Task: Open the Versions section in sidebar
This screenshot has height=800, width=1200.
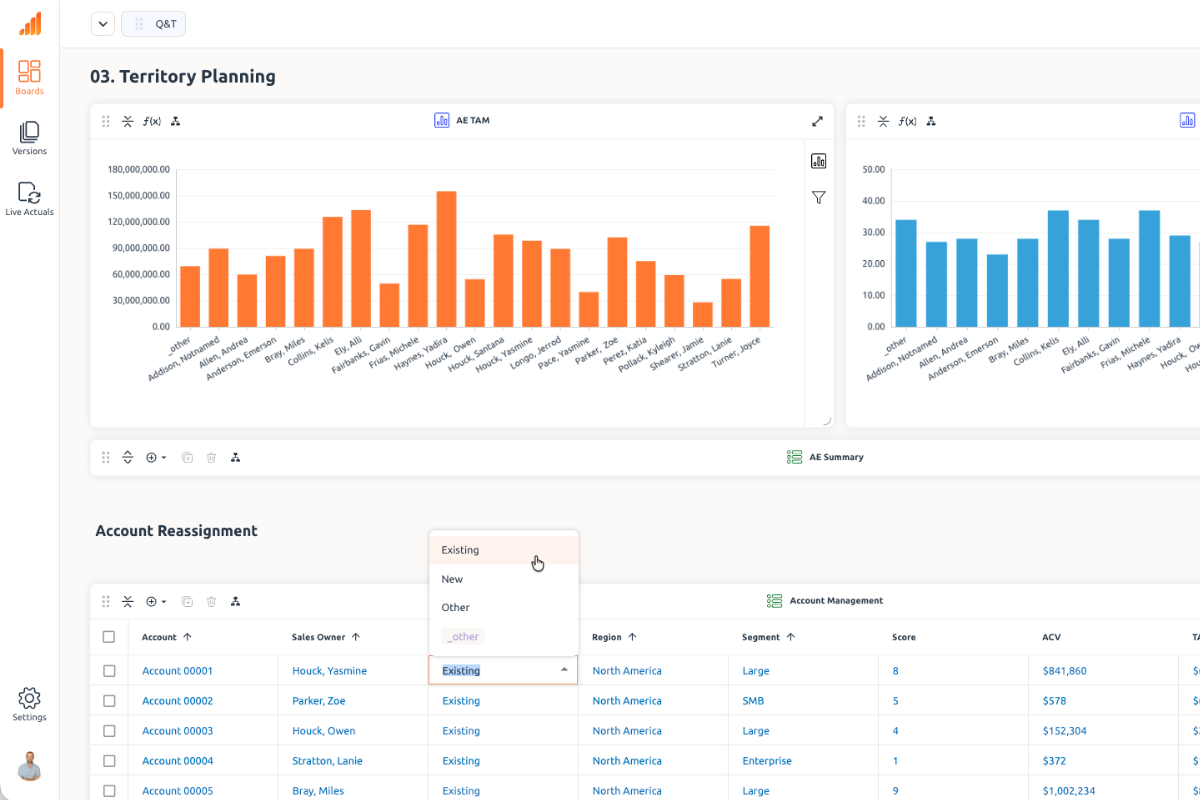Action: (29, 139)
